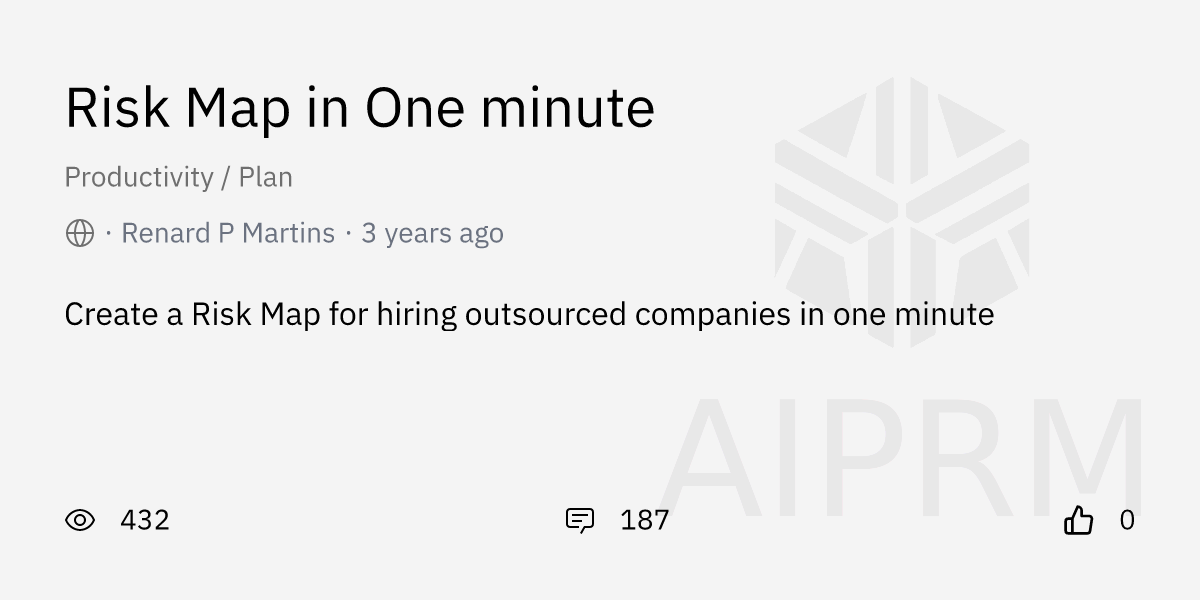Image resolution: width=1200 pixels, height=600 pixels.
Task: Click the globe public visibility icon
Action: click(80, 233)
